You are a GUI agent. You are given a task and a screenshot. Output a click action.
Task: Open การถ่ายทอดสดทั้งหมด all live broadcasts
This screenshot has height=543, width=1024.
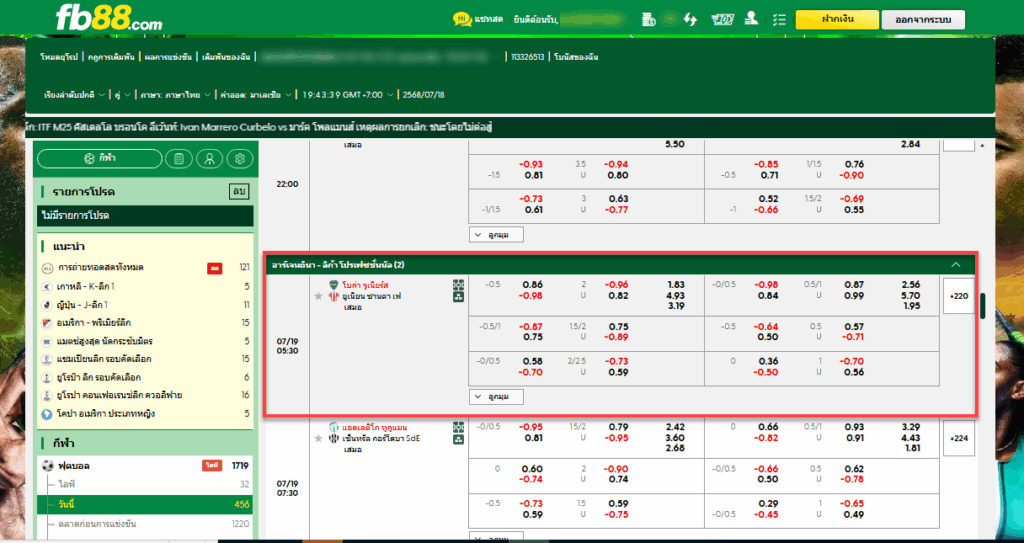tap(145, 268)
